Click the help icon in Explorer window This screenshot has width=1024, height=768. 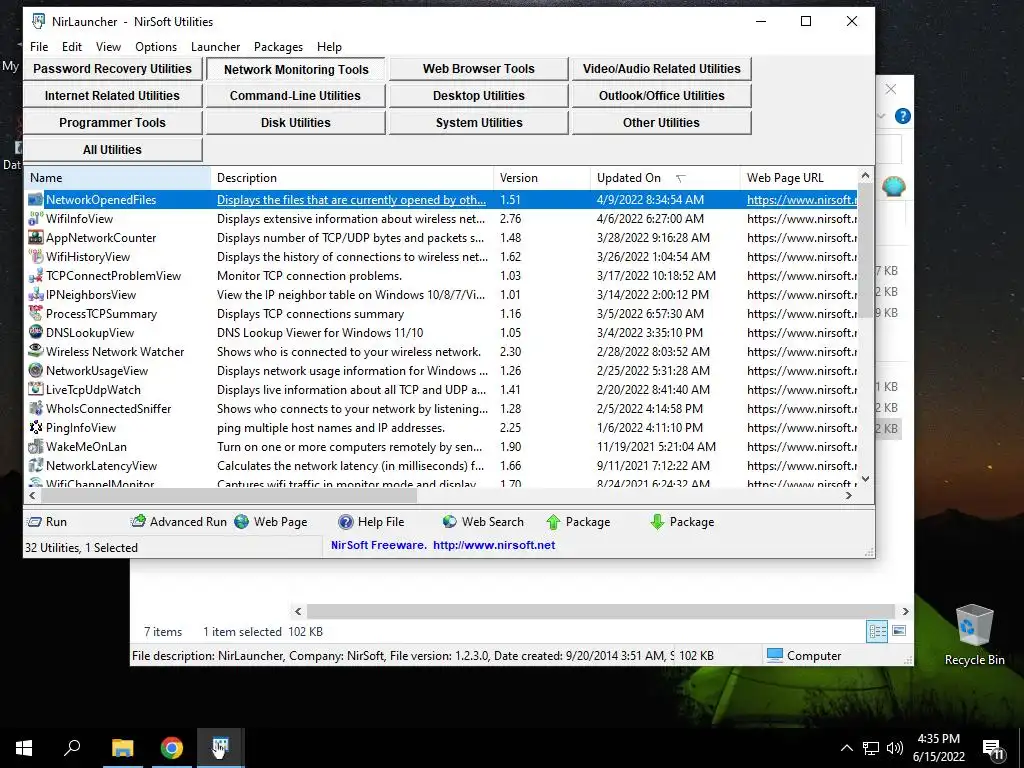[x=903, y=116]
